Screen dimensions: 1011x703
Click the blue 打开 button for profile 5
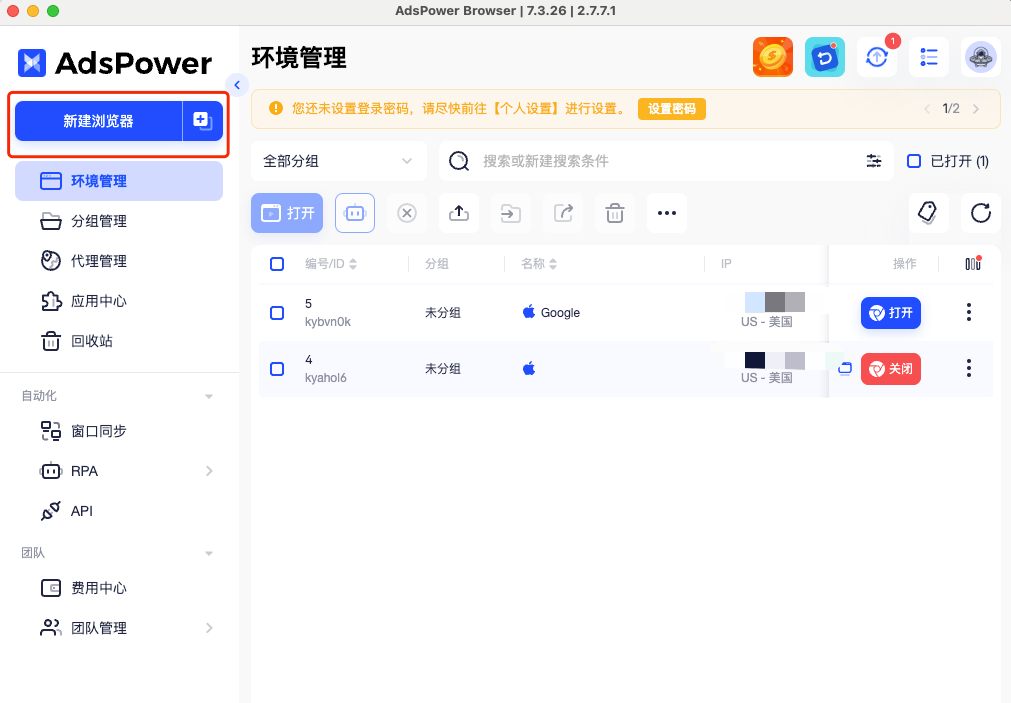890,313
